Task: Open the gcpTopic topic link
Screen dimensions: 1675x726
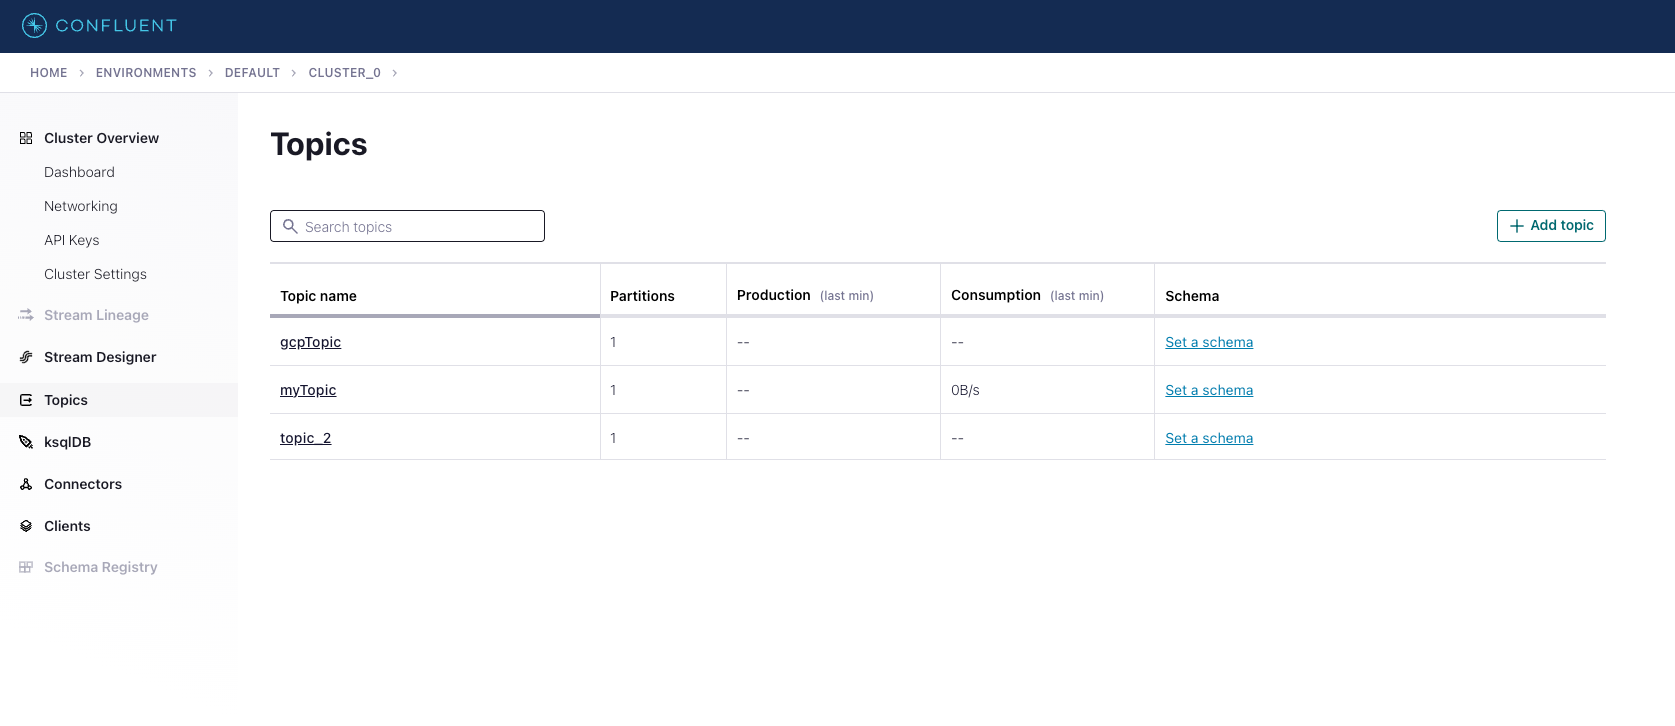Action: click(310, 342)
